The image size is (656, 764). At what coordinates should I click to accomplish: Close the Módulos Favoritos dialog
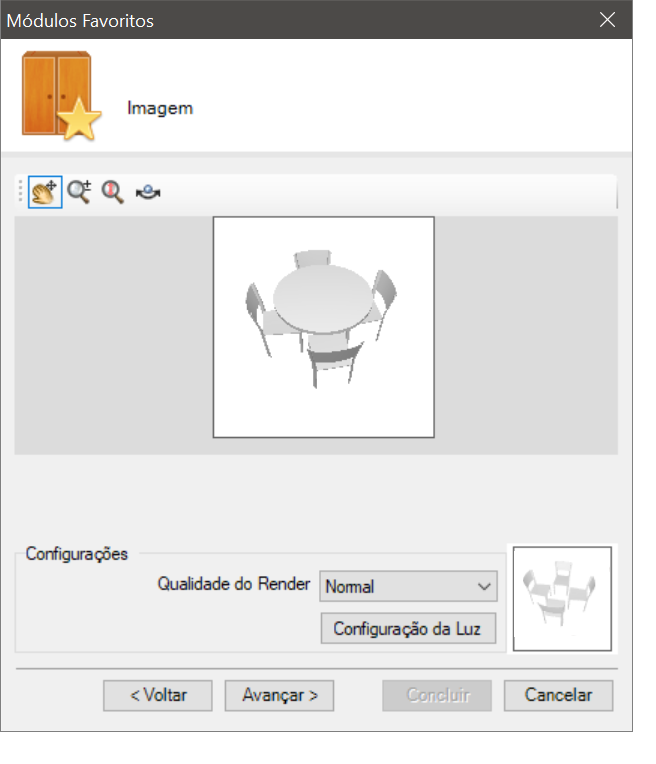click(607, 20)
